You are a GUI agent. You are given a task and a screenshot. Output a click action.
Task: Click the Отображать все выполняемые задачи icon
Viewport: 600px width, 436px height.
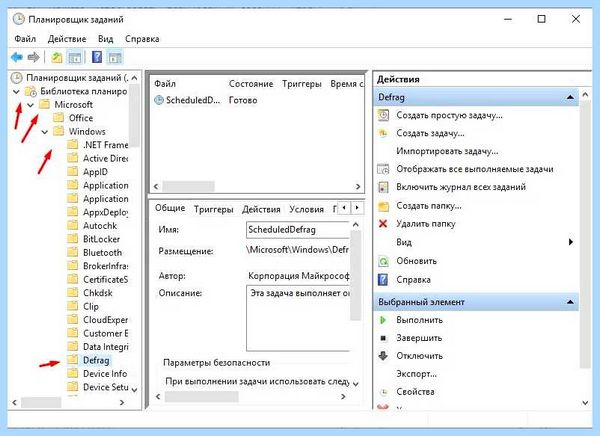pos(383,169)
